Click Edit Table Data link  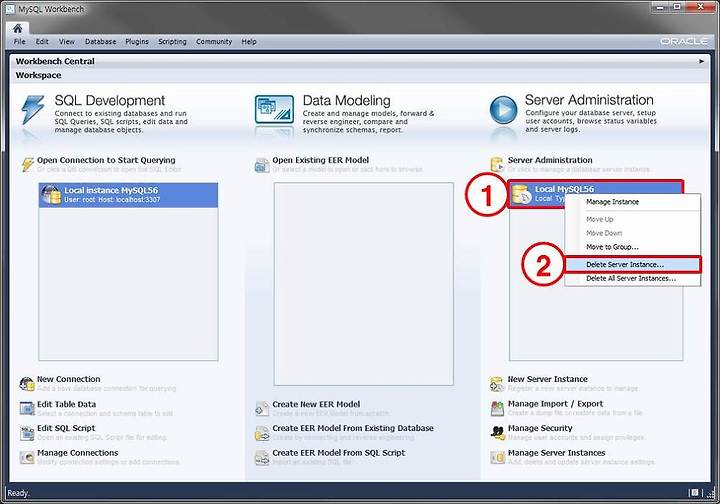pyautogui.click(x=67, y=404)
